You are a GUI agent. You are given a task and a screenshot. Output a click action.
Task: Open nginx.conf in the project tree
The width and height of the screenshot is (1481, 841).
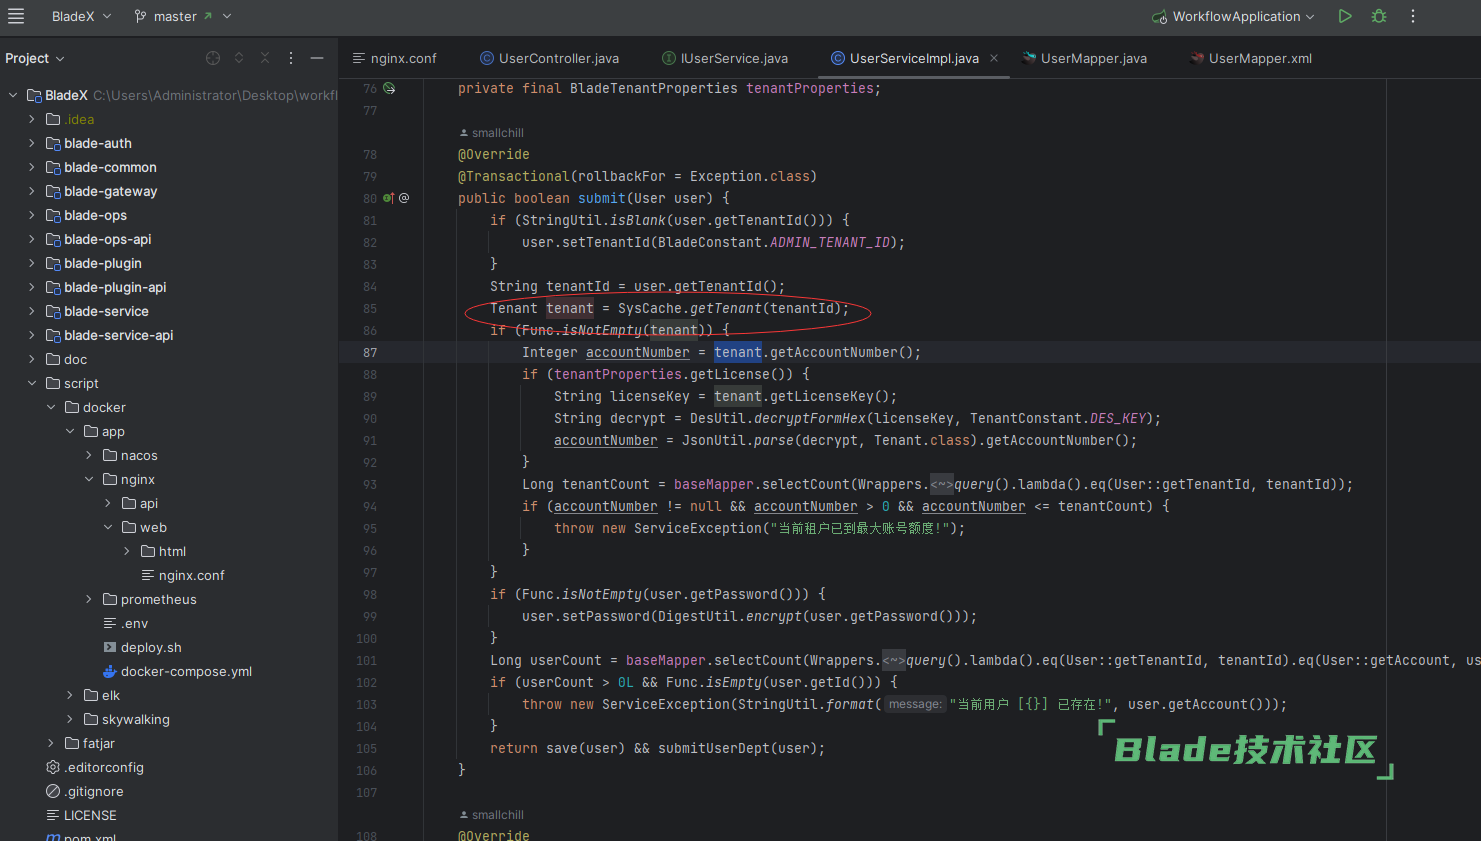tap(191, 575)
